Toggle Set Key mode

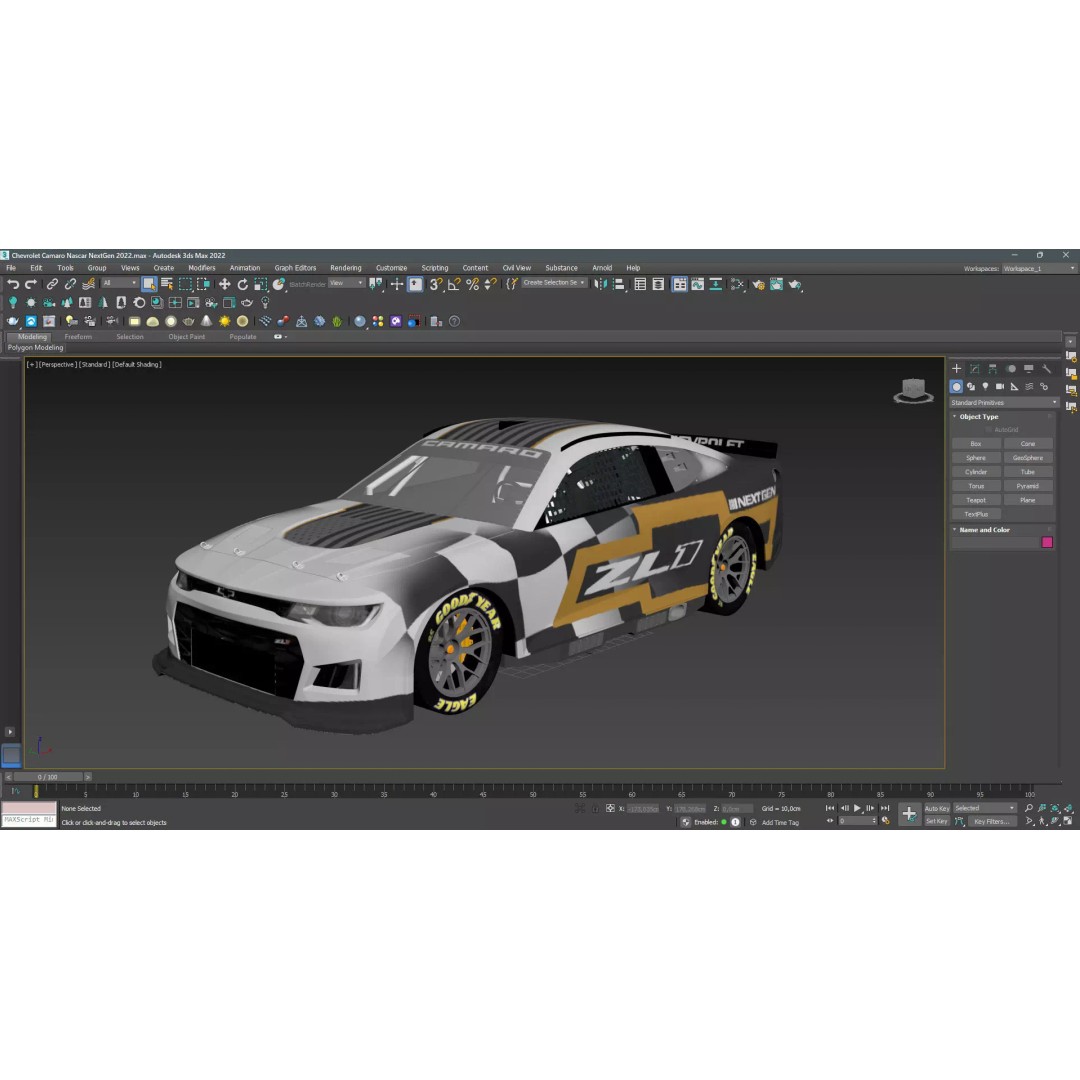(937, 821)
